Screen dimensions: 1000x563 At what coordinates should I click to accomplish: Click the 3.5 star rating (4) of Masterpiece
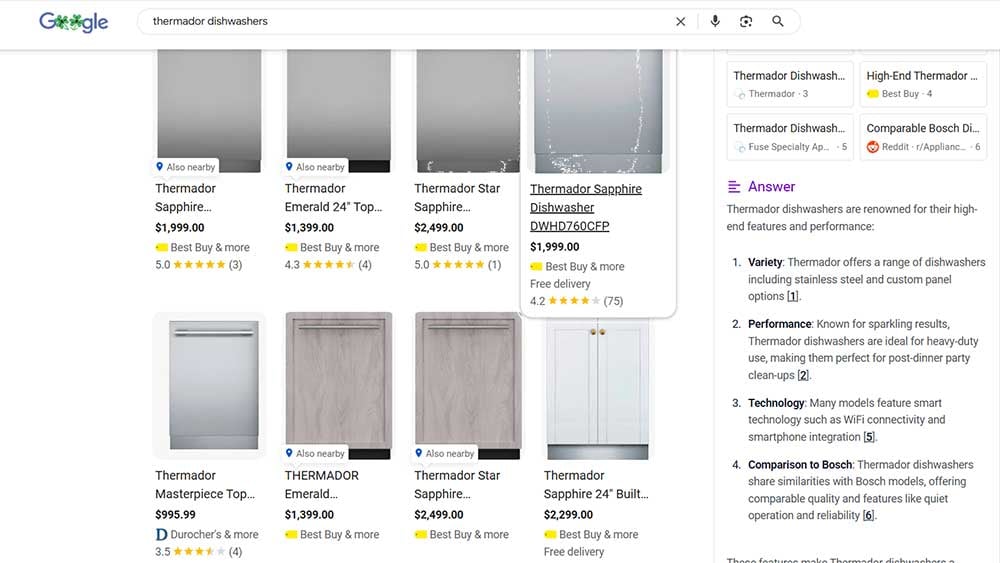point(198,552)
